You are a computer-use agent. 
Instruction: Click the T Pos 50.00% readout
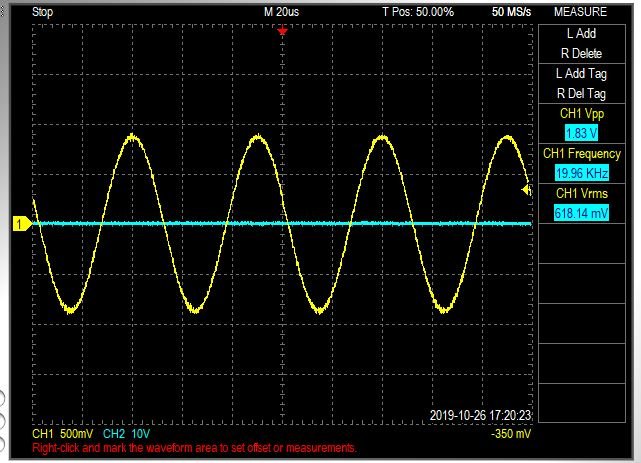pos(418,12)
